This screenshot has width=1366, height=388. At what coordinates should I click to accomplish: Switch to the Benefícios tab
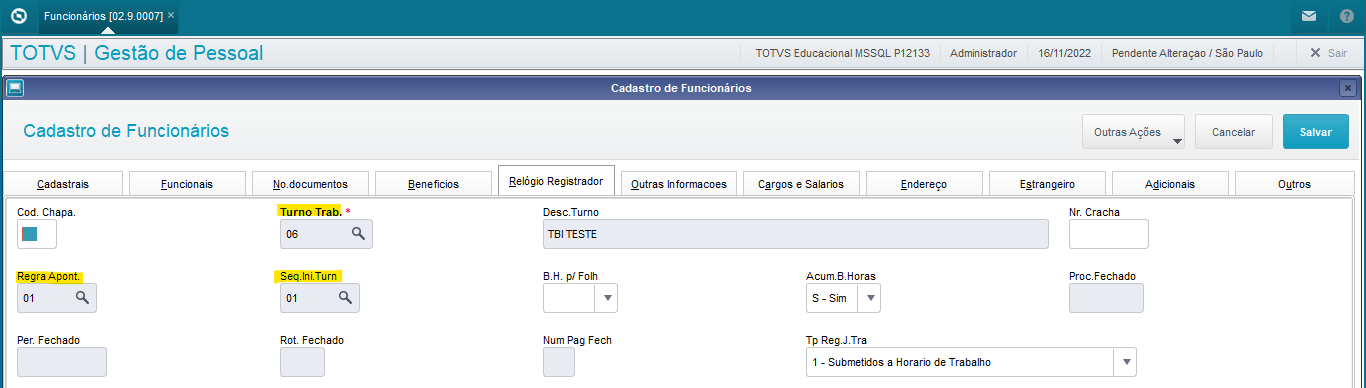(x=433, y=184)
